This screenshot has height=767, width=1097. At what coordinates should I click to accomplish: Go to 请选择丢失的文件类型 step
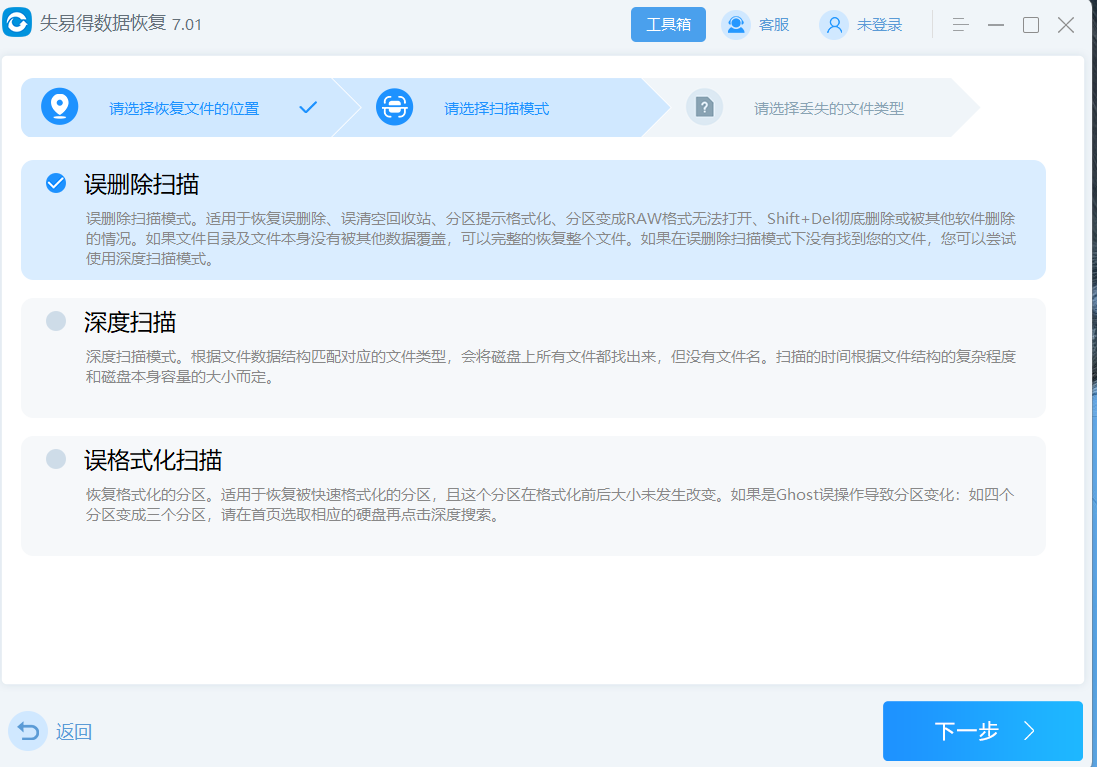[x=828, y=108]
